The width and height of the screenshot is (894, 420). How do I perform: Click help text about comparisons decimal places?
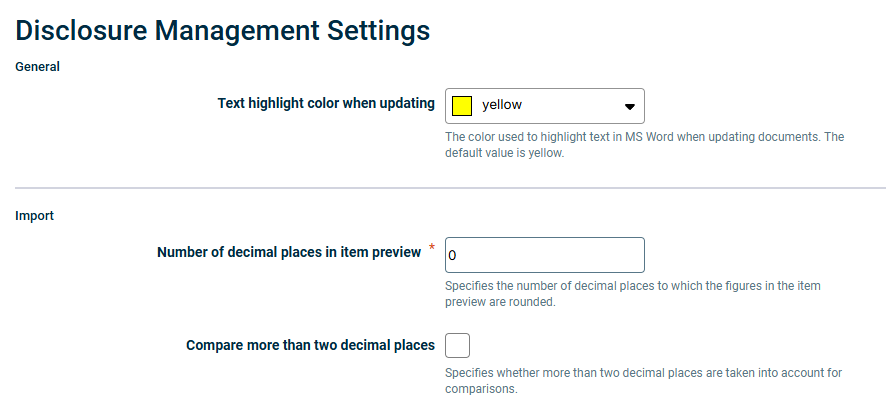(x=644, y=381)
